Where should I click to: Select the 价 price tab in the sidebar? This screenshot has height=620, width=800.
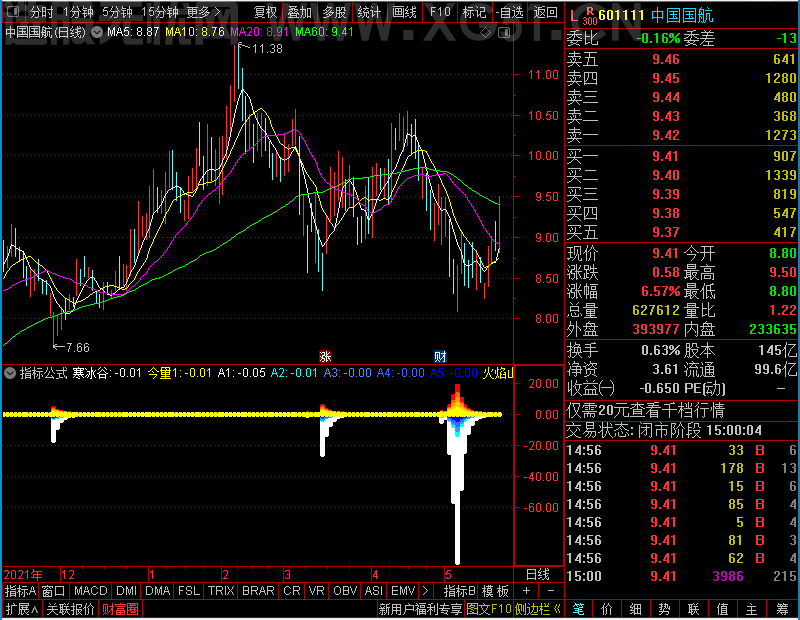607,609
